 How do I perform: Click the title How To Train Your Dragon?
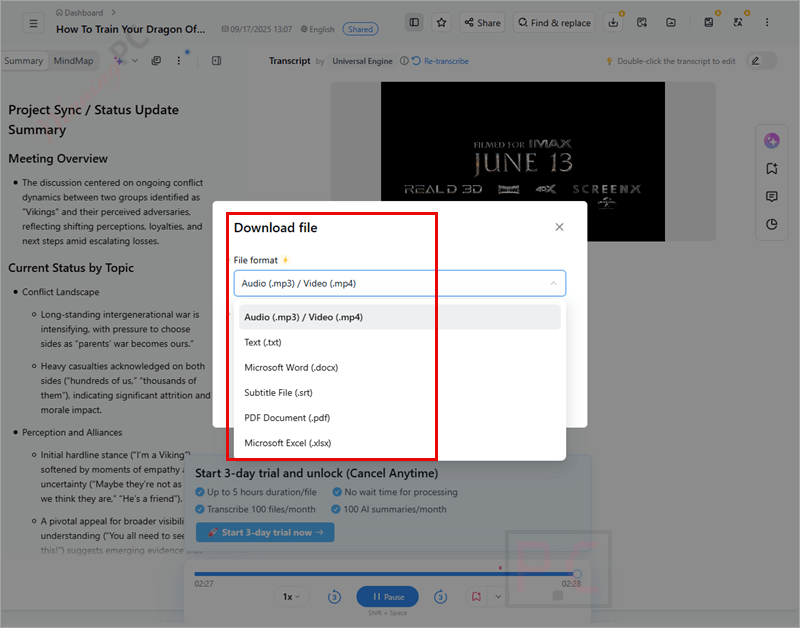(x=131, y=29)
